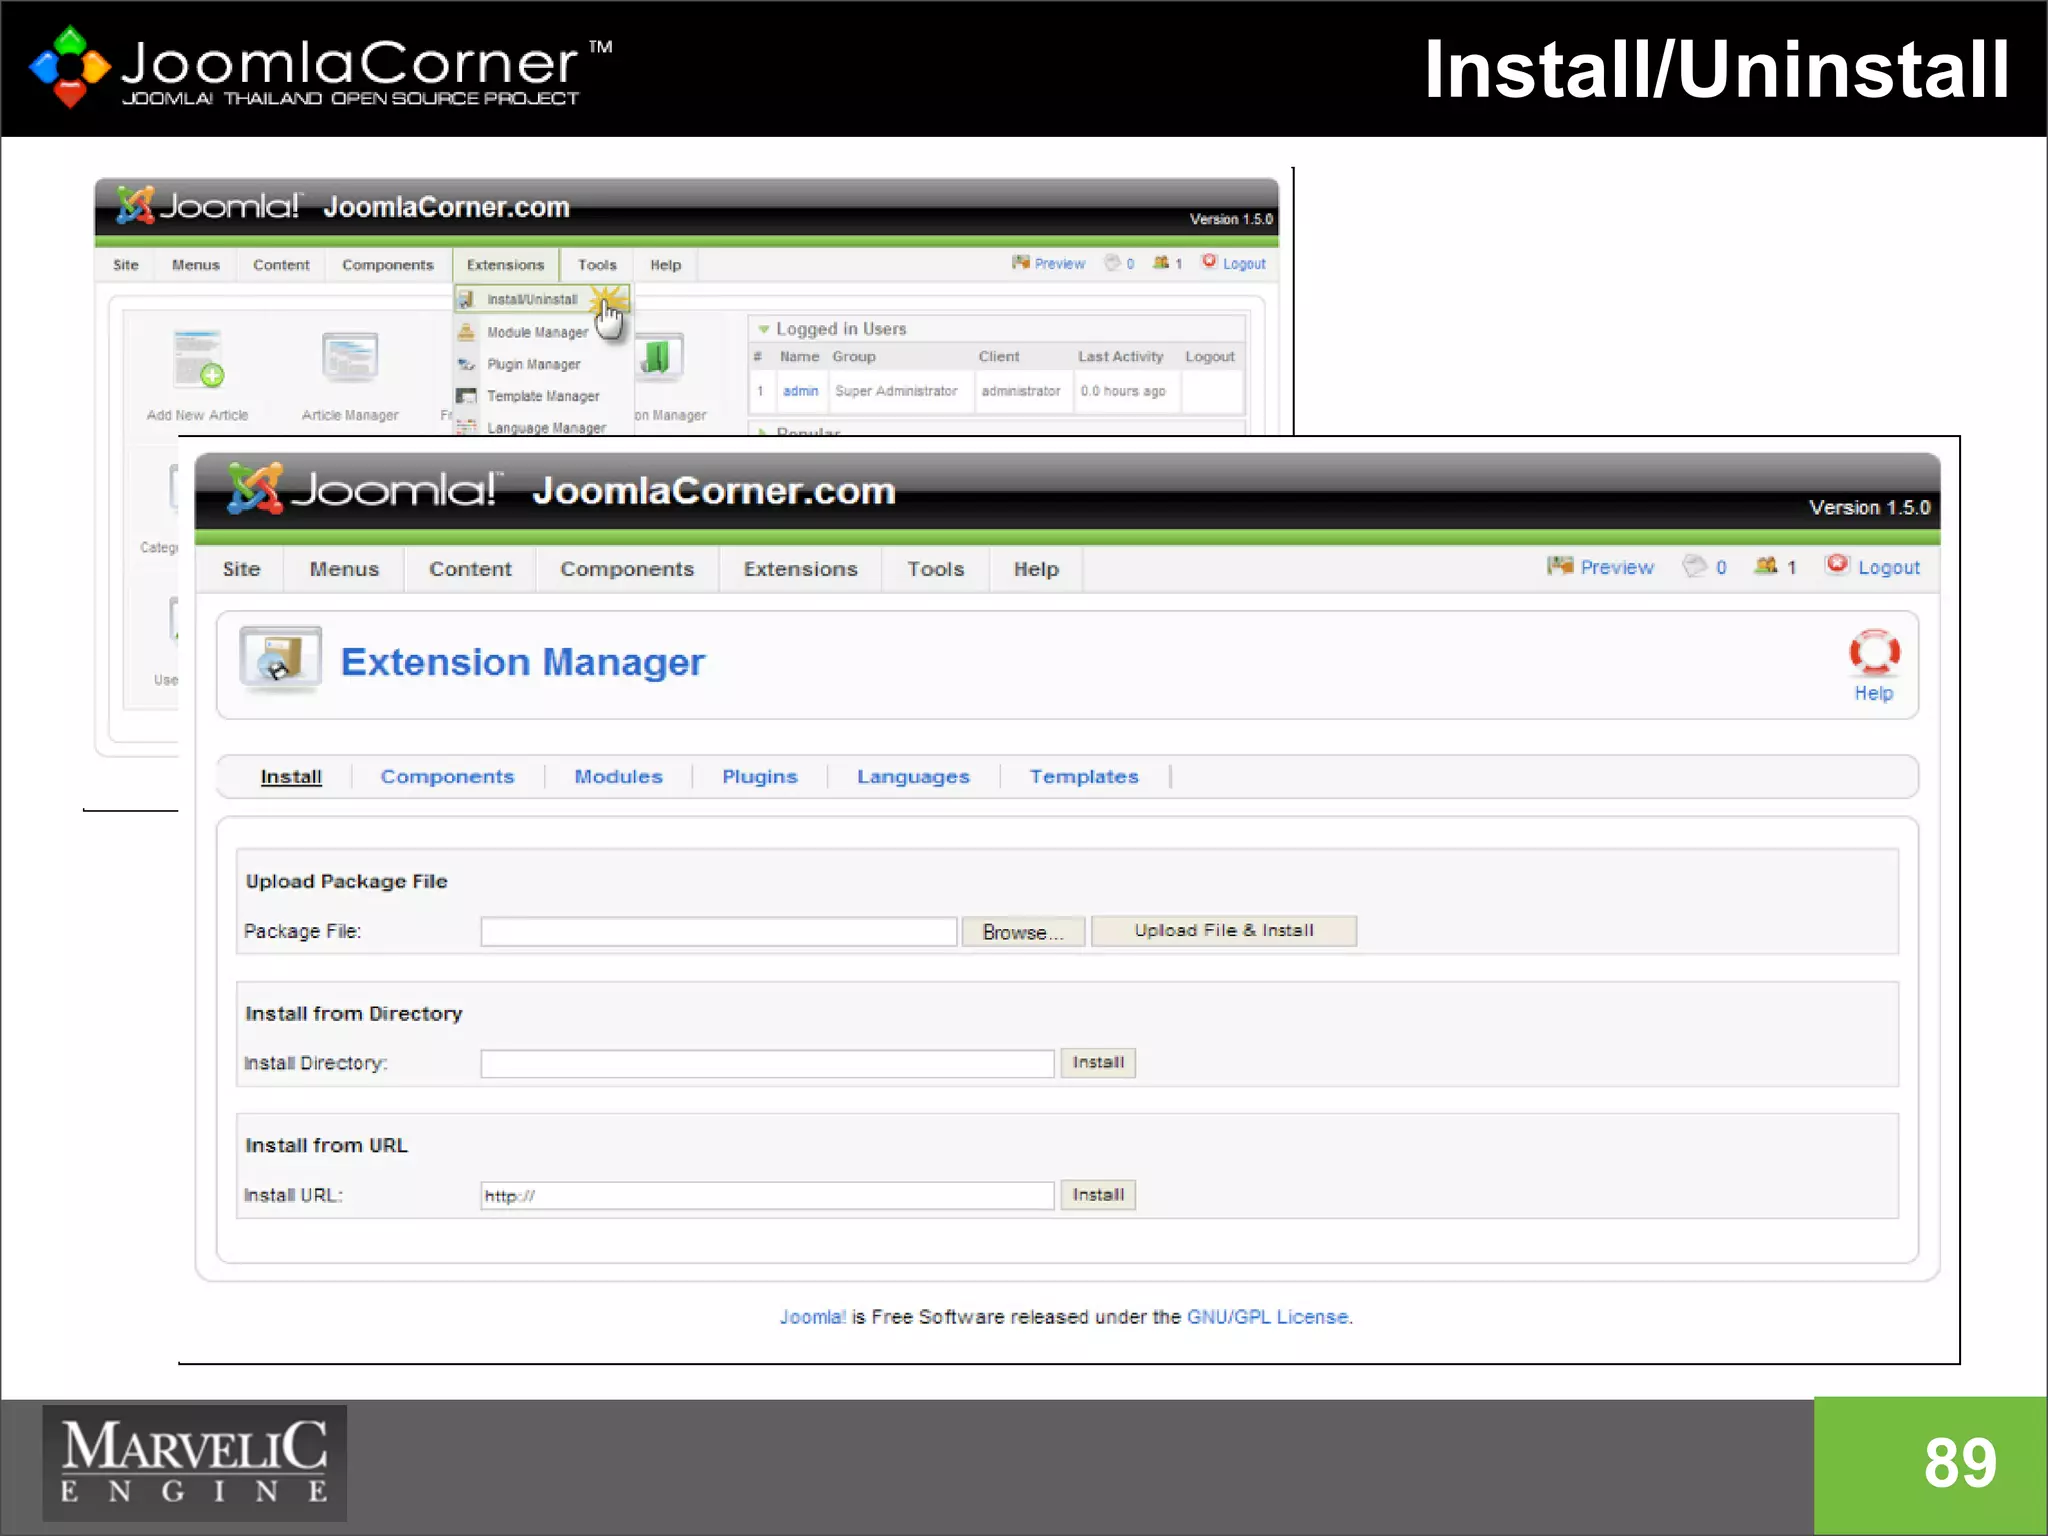
Task: Click Components menu in back window
Action: [388, 265]
